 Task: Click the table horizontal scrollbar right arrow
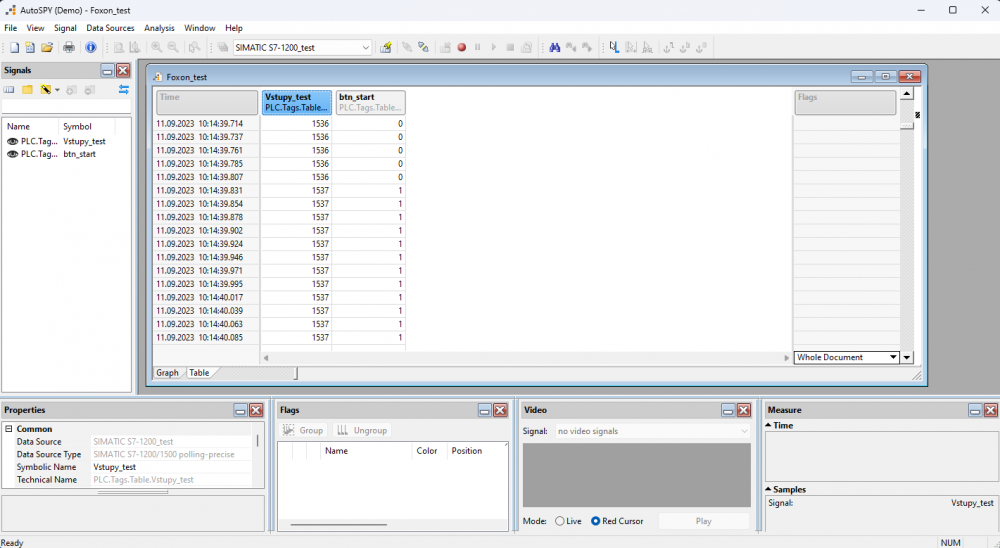click(786, 358)
